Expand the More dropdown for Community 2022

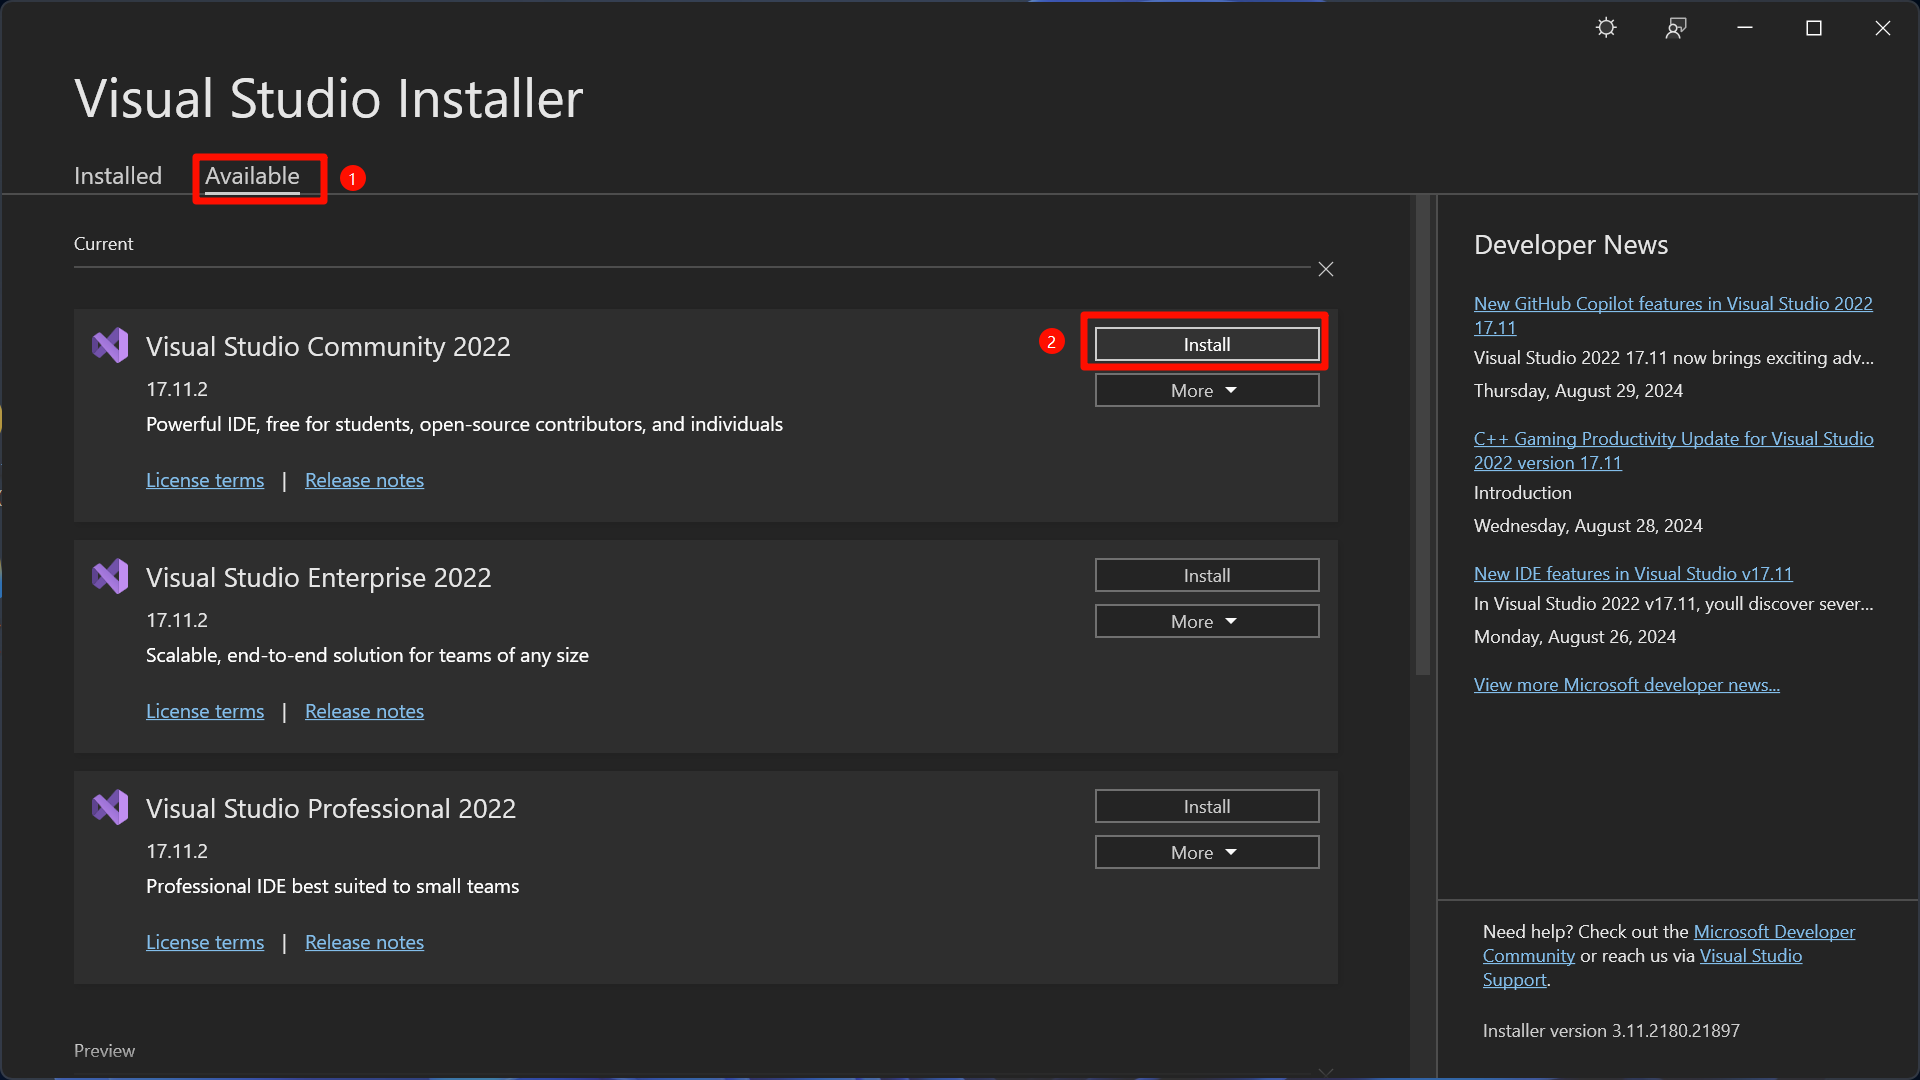point(1207,390)
